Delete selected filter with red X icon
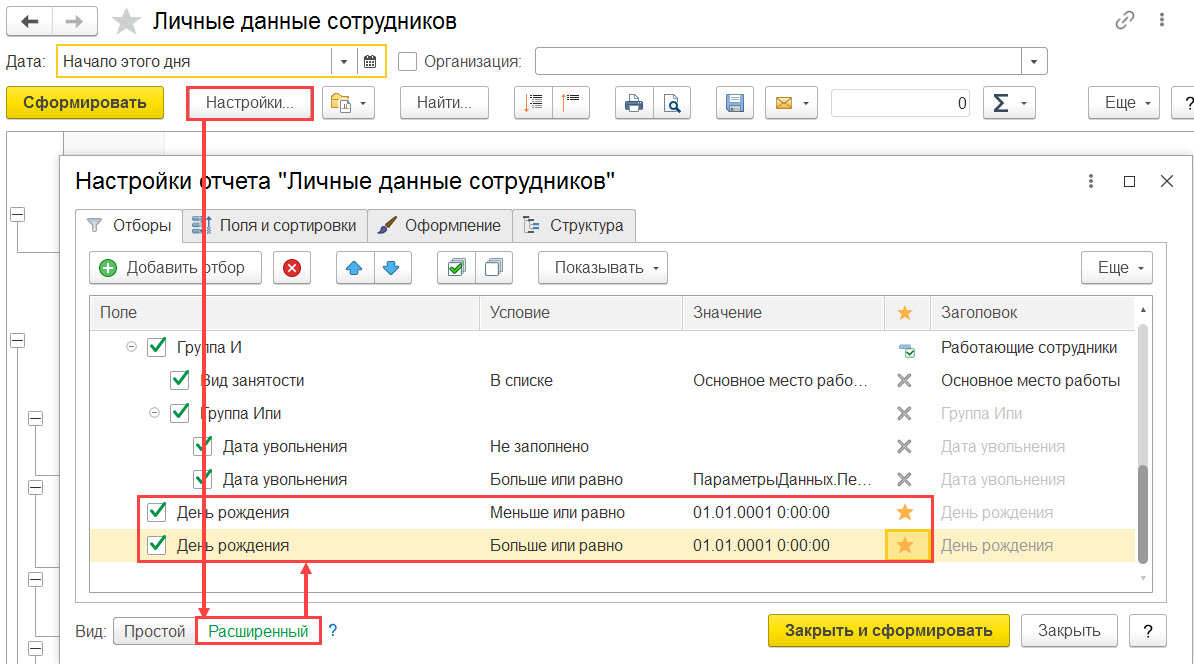The height and width of the screenshot is (664, 1194). pyautogui.click(x=292, y=268)
